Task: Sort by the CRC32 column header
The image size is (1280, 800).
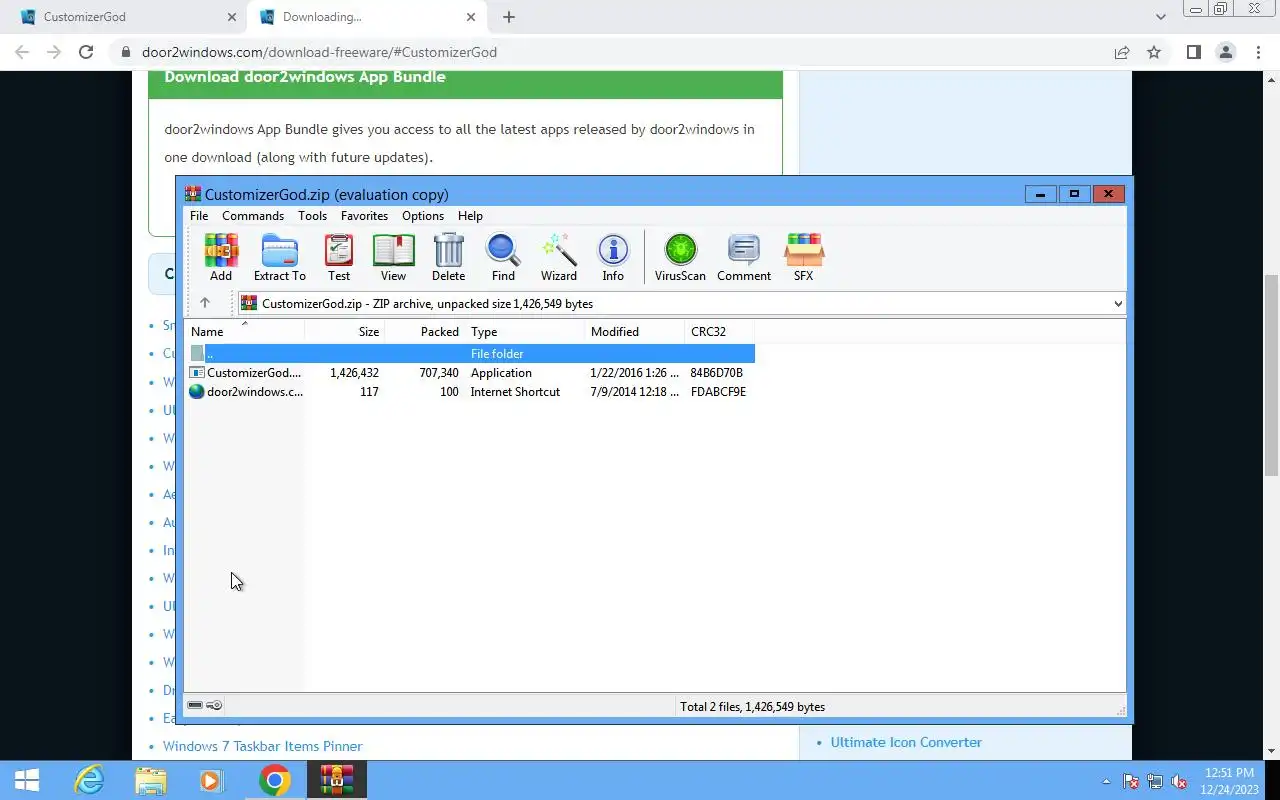Action: 719,331
